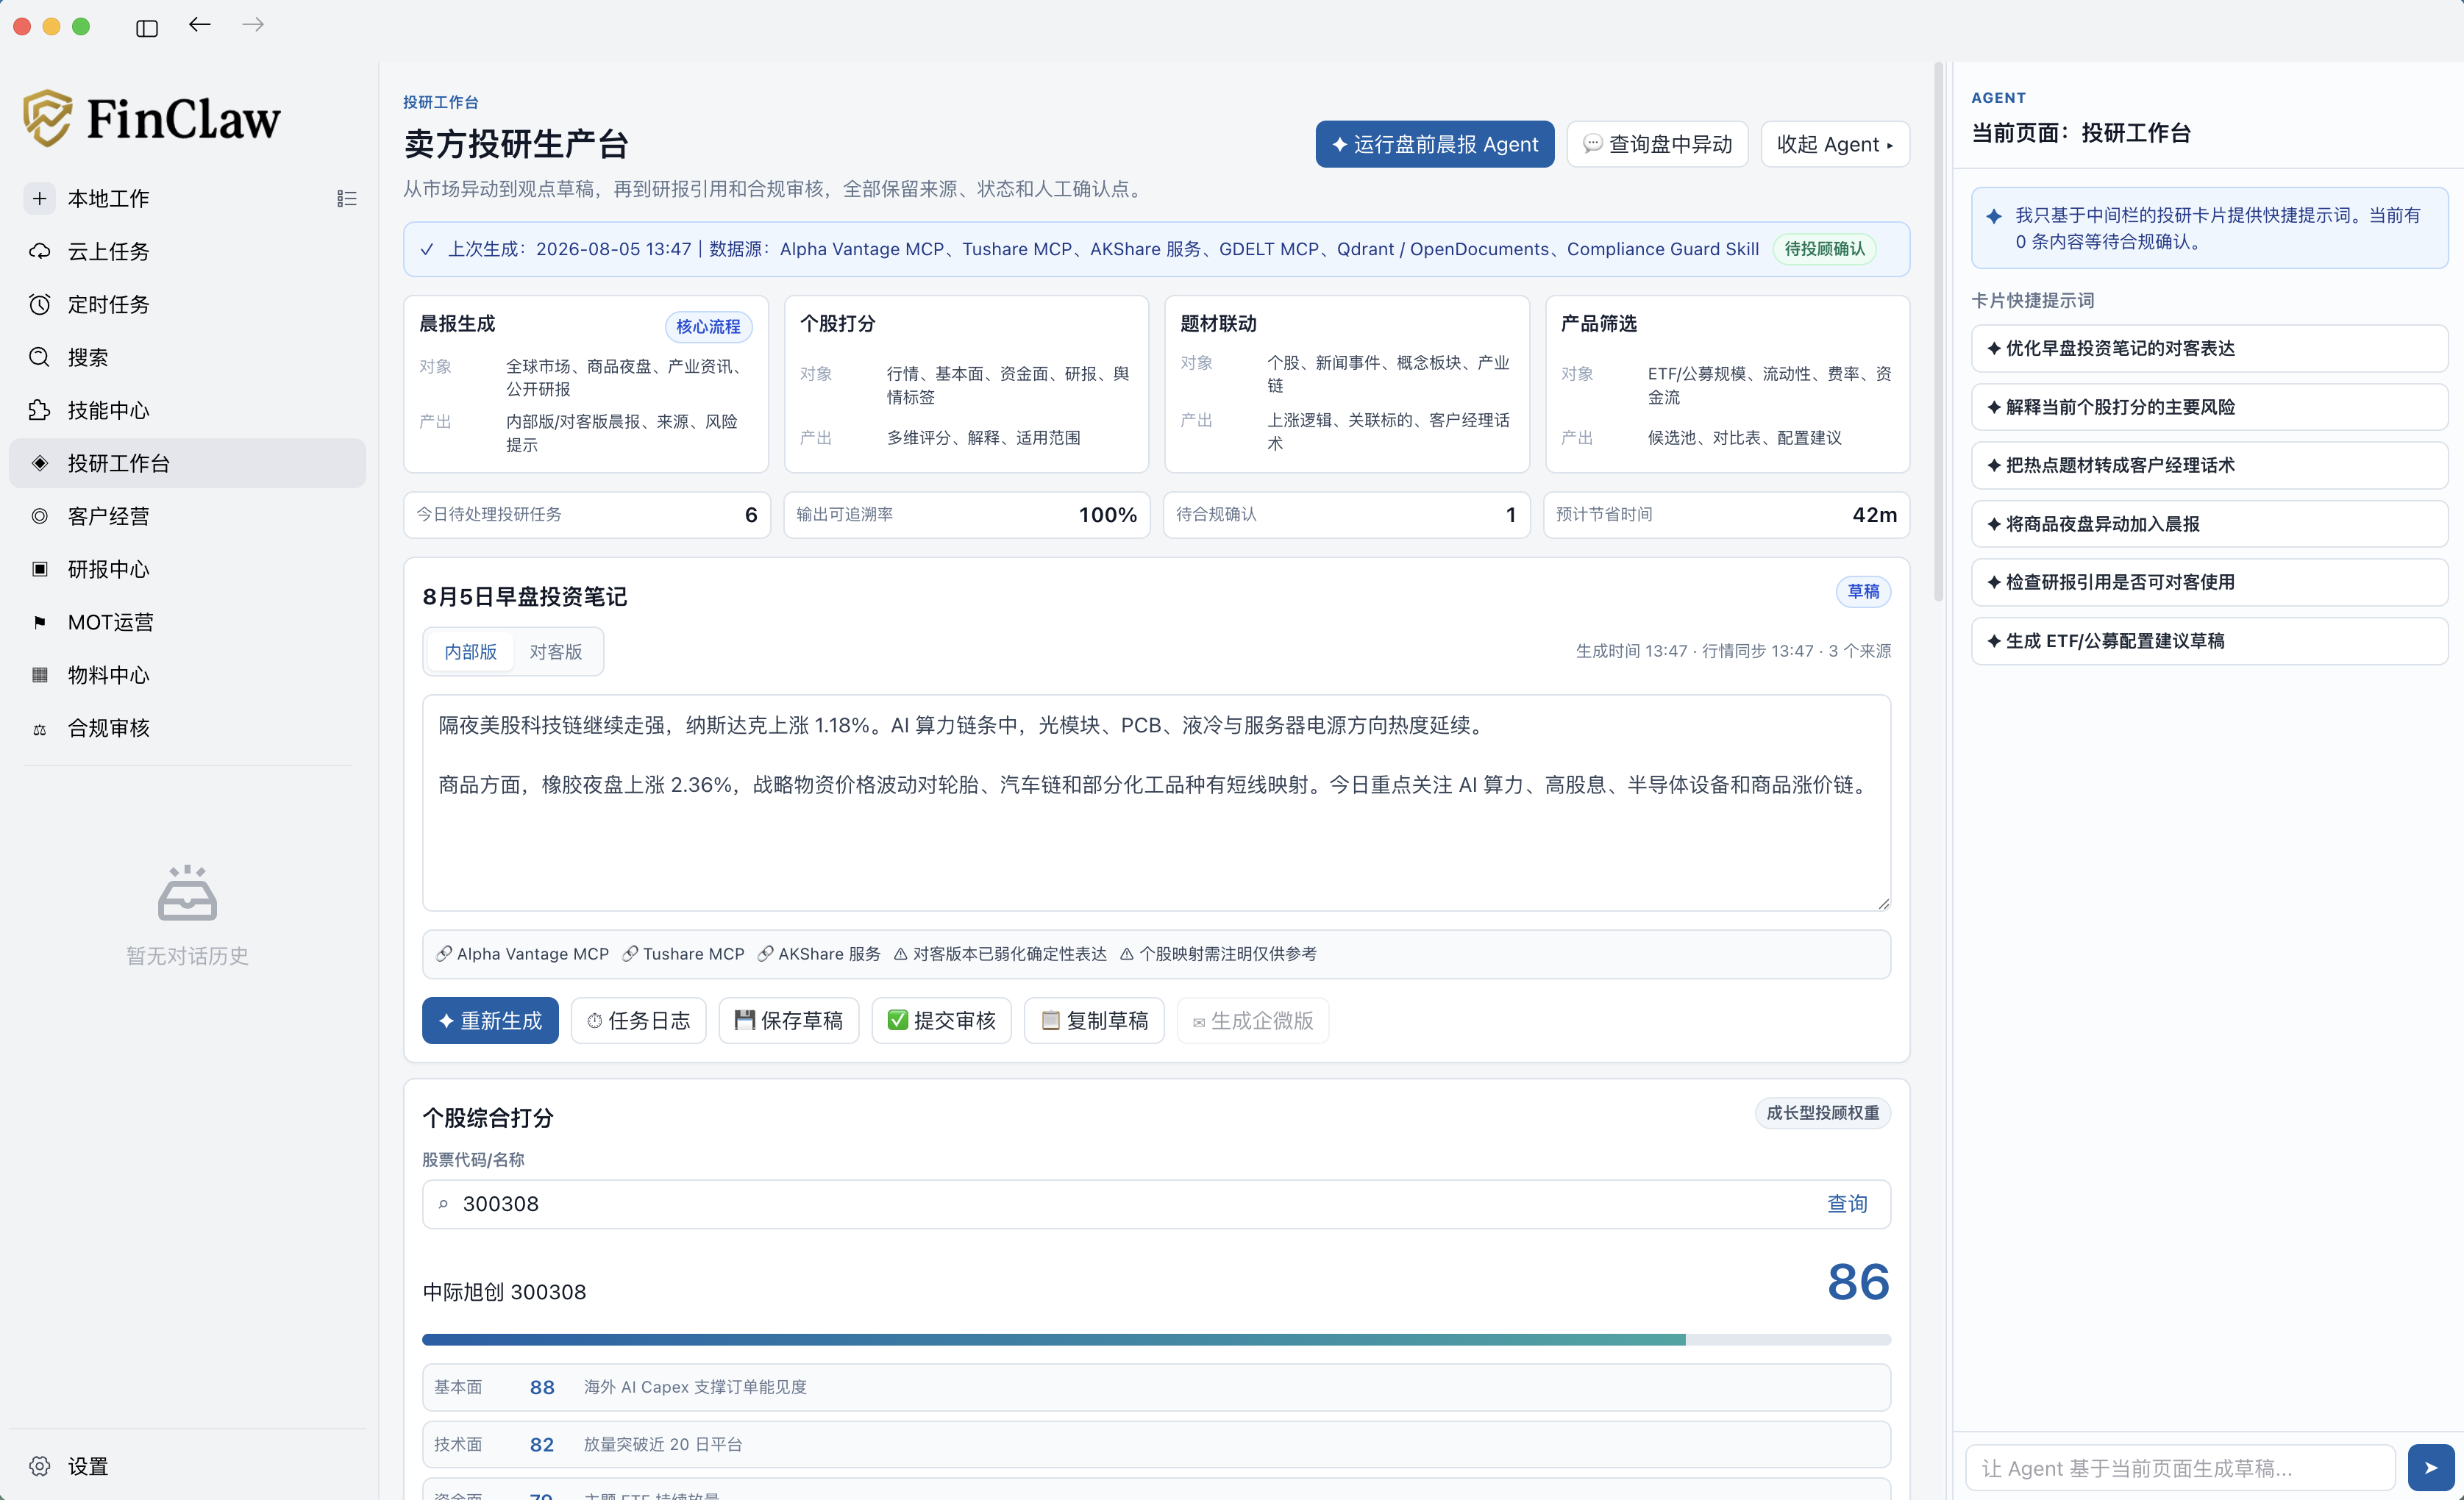
Task: Click the 待合规确认 stat box
Action: tap(1347, 515)
